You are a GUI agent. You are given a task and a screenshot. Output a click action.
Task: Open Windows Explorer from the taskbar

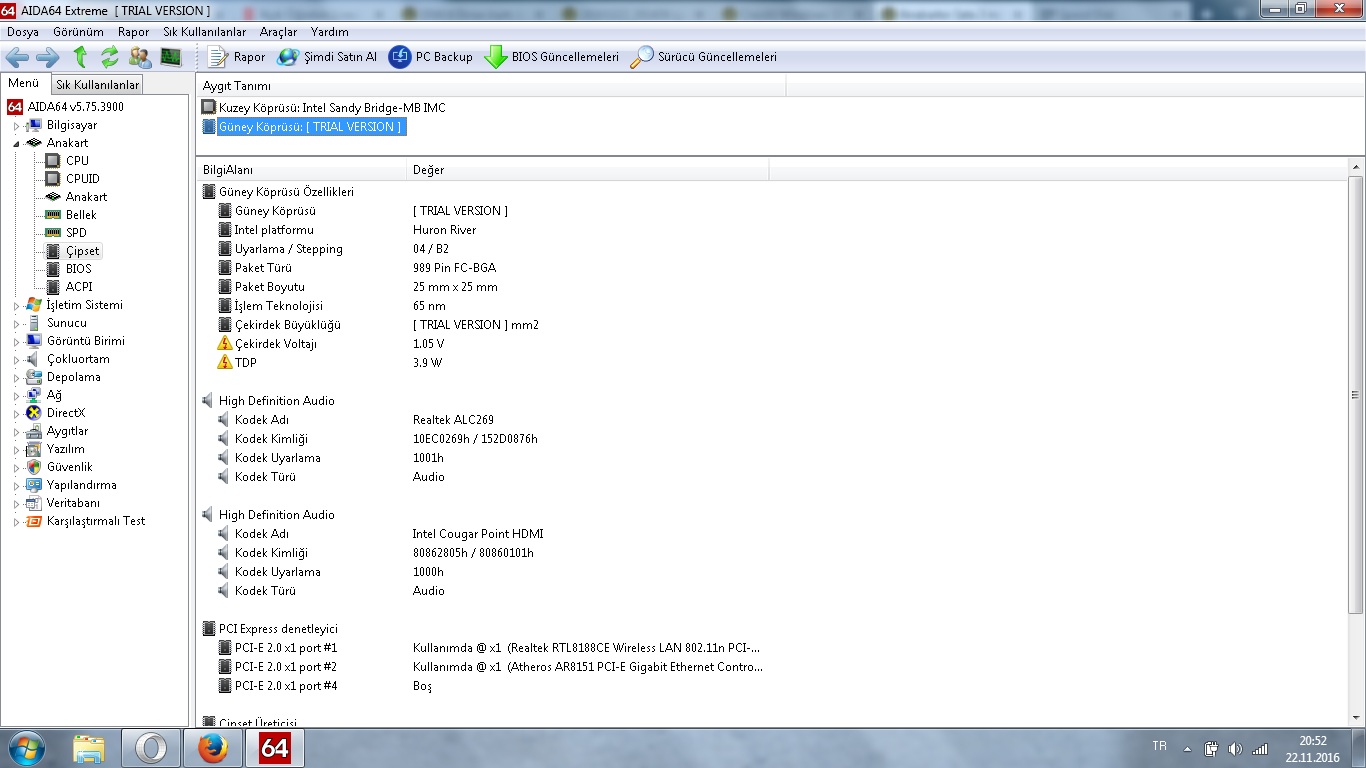coord(89,748)
